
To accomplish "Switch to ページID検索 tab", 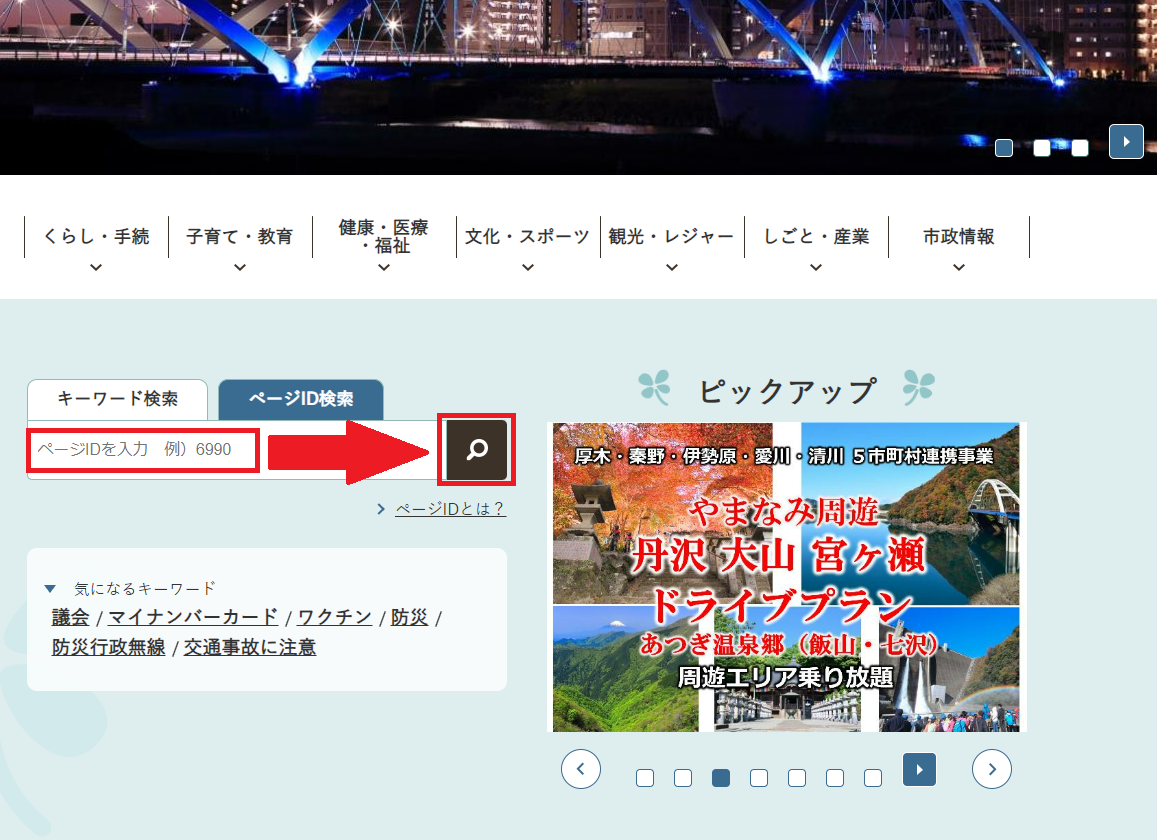I will coord(301,399).
